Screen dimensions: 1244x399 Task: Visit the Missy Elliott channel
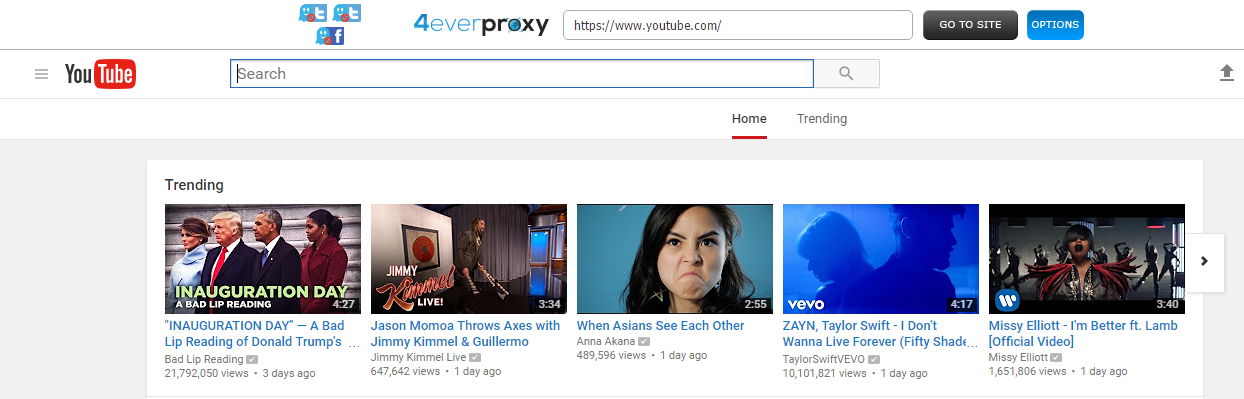1018,357
